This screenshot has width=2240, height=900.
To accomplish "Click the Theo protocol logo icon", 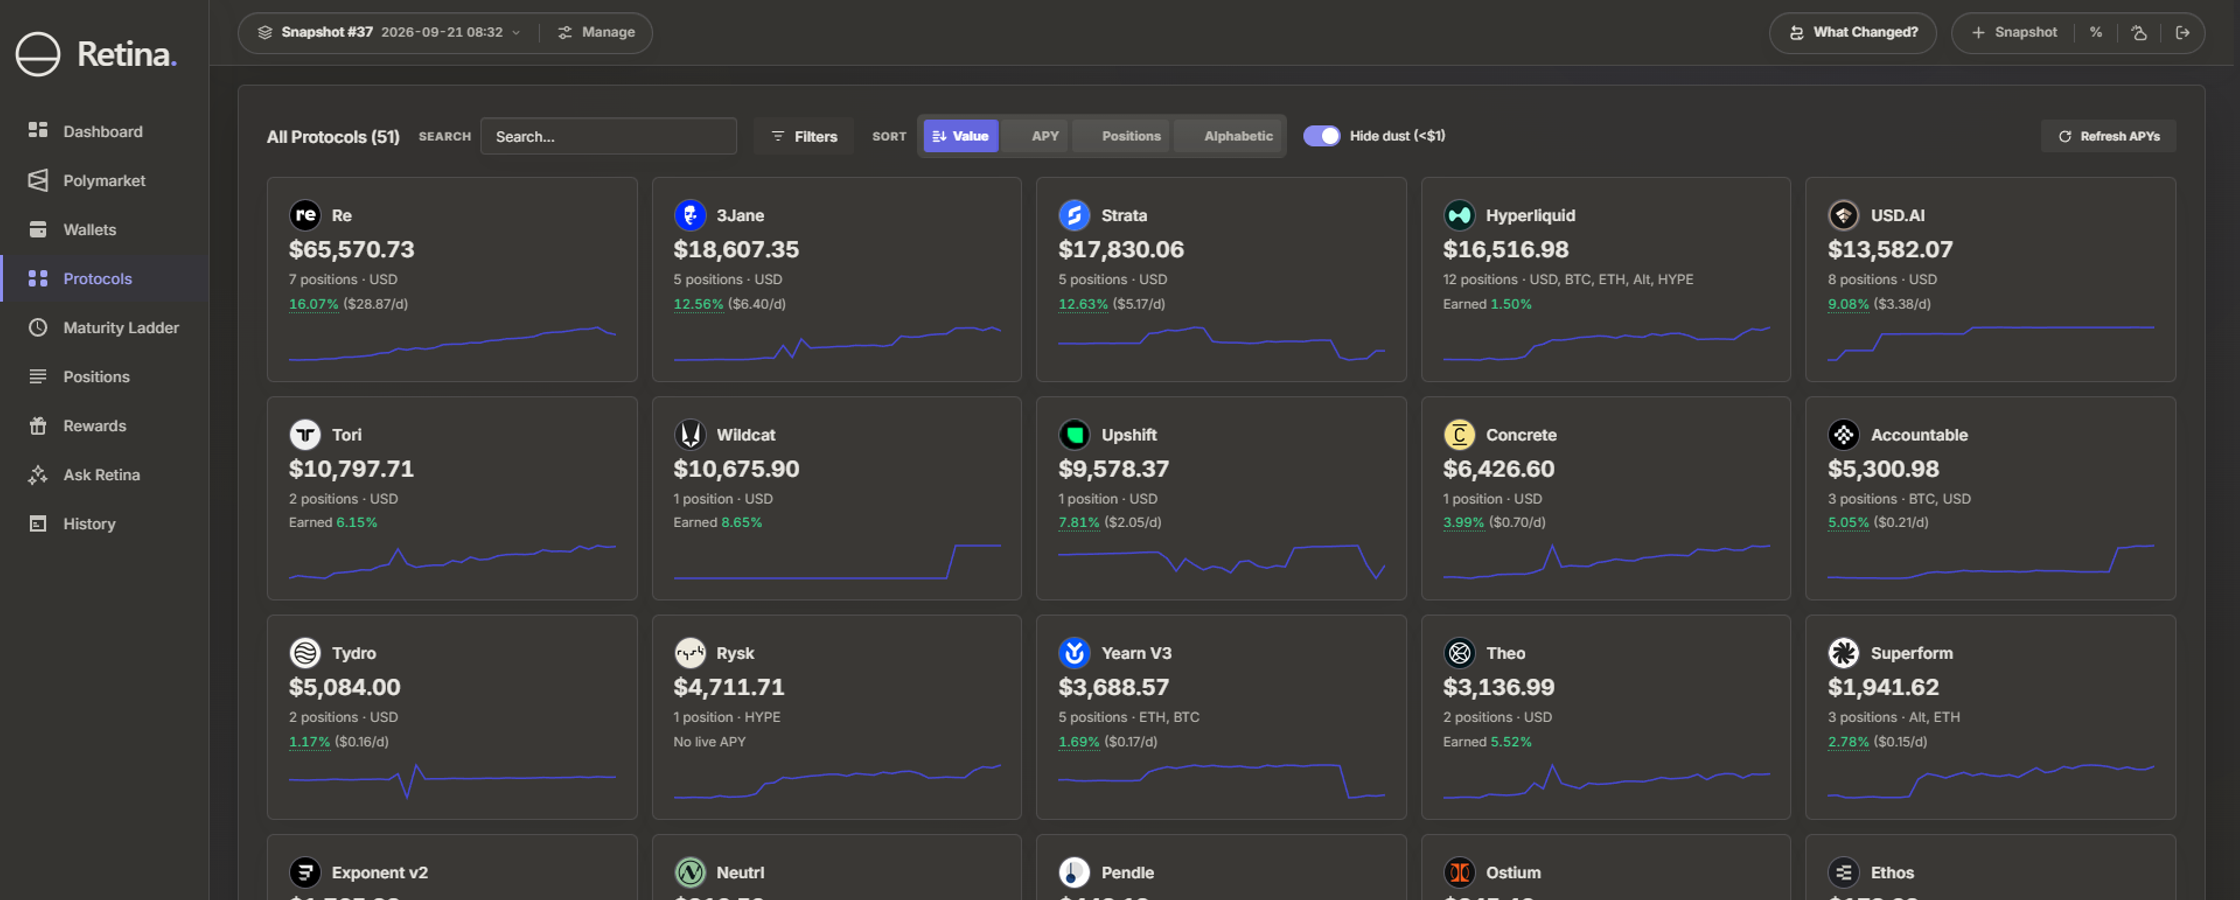I will pos(1459,653).
